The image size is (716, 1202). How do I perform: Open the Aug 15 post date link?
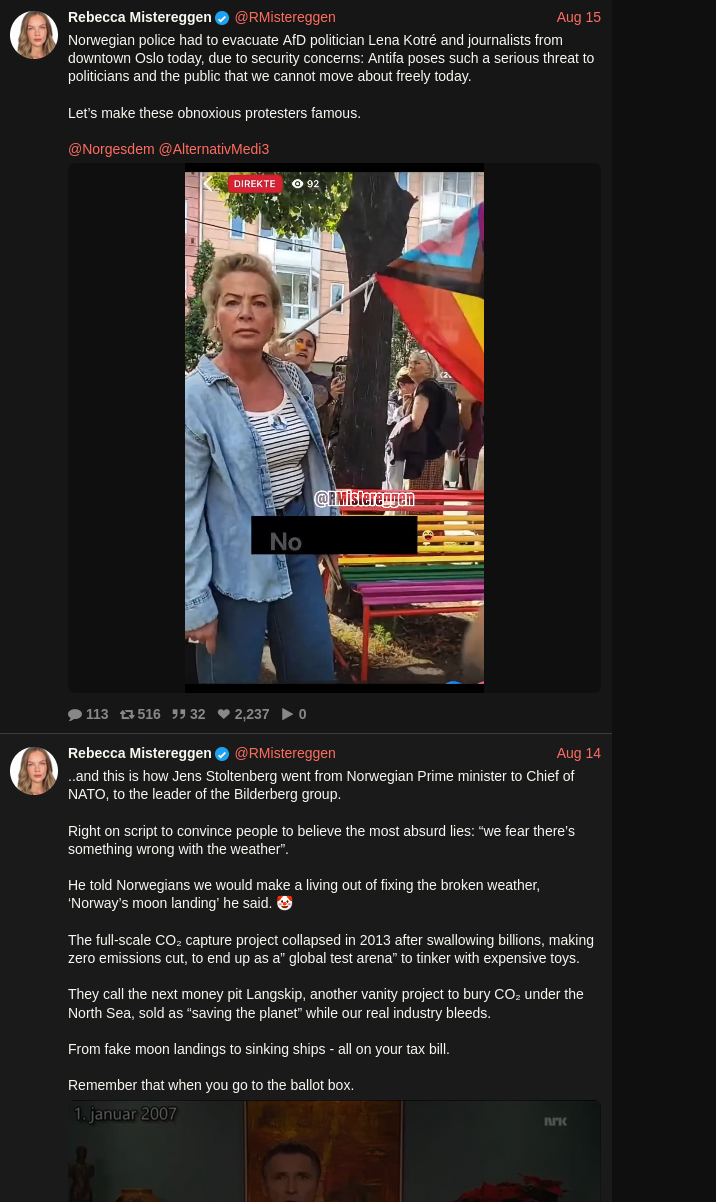pos(579,17)
